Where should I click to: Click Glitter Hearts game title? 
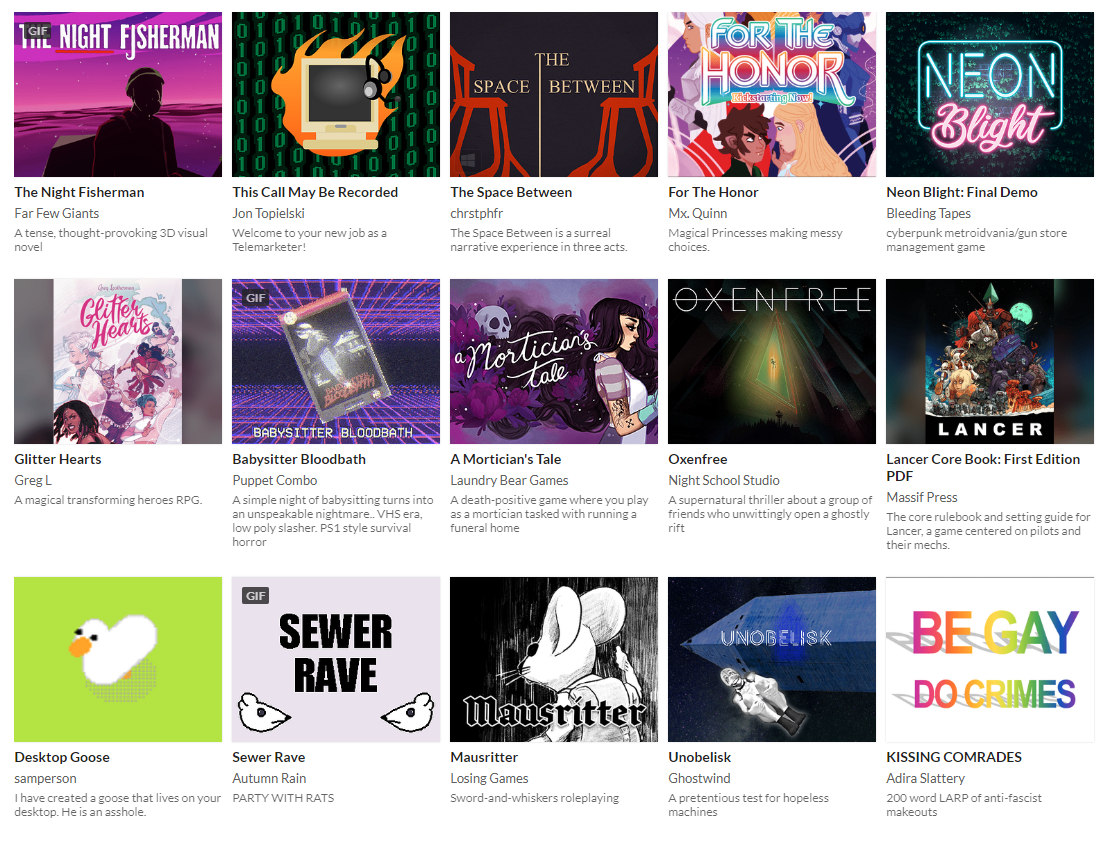click(58, 459)
